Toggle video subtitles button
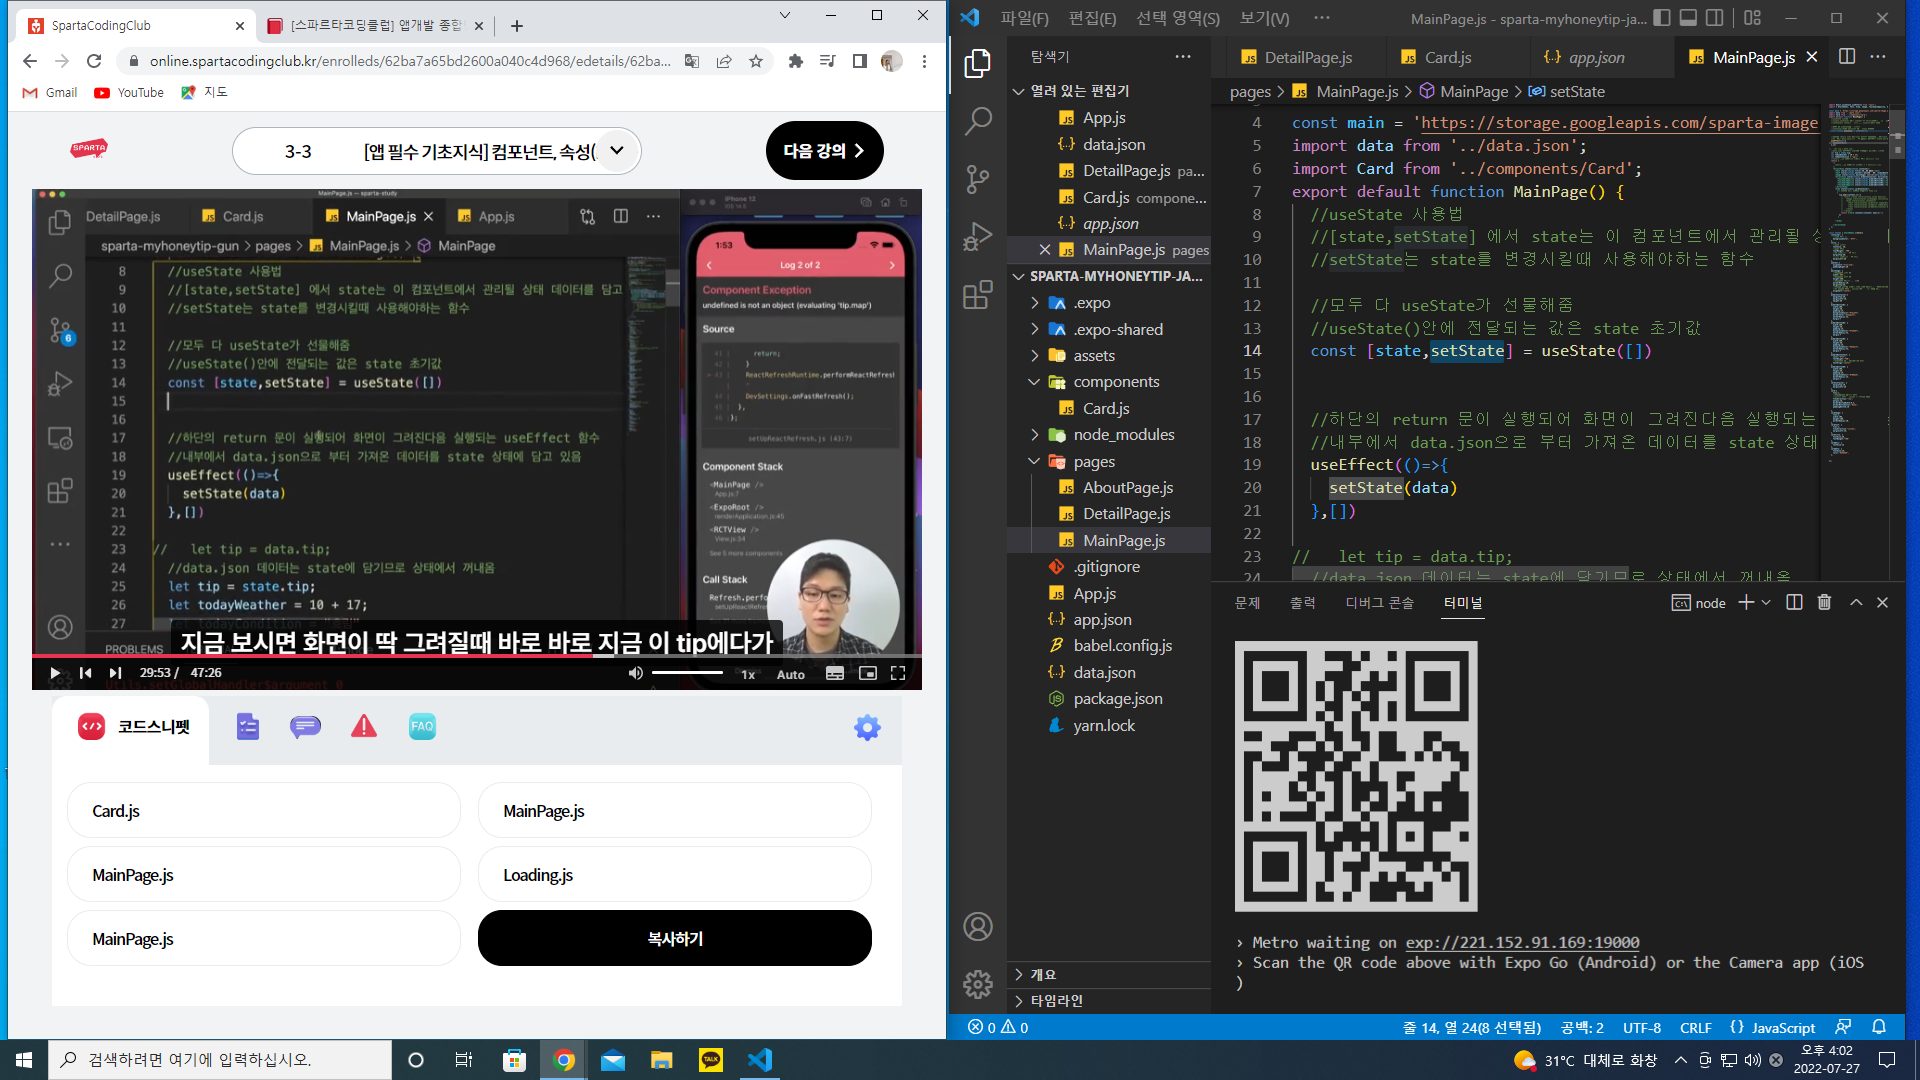 pyautogui.click(x=834, y=673)
